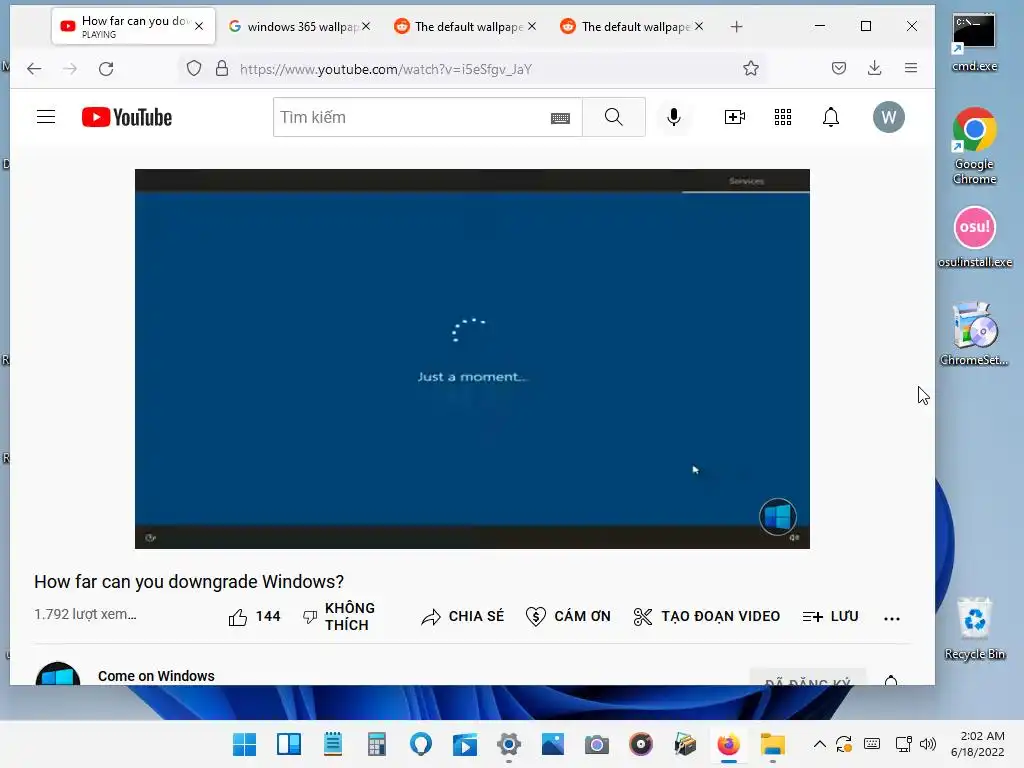The width and height of the screenshot is (1024, 768).
Task: Close the playing YouTube tab
Action: 199,26
